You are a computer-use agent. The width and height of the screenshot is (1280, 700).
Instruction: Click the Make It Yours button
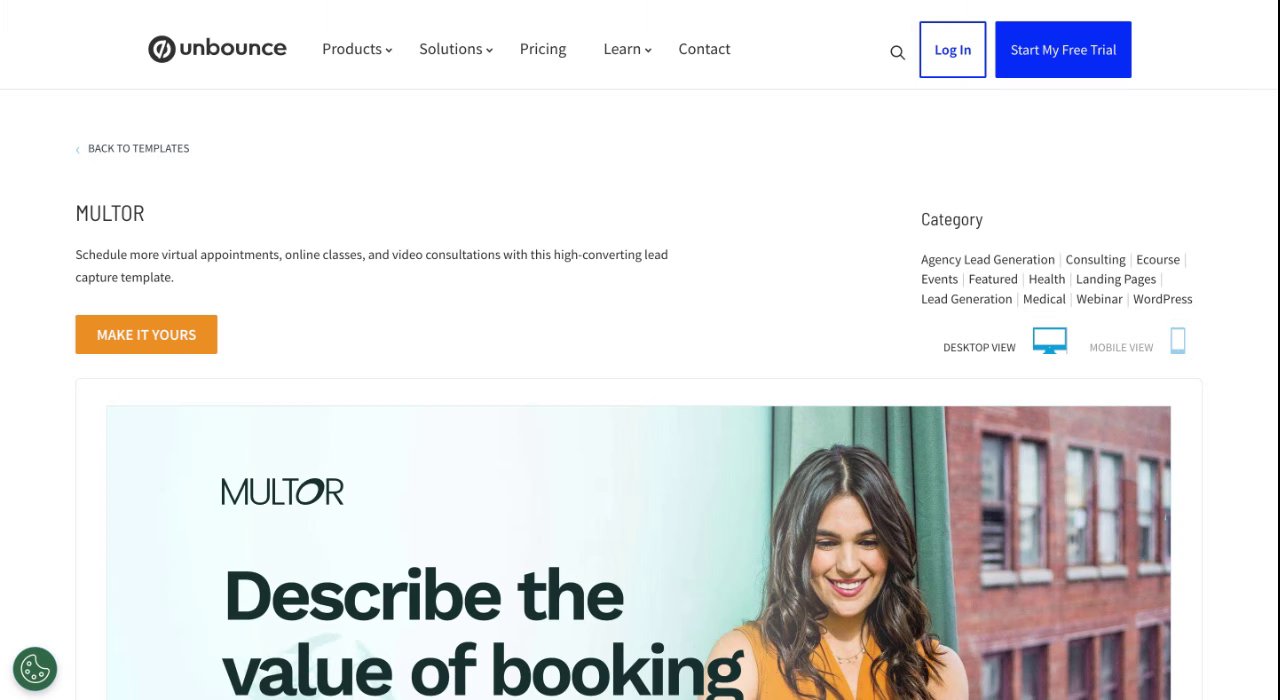[146, 335]
